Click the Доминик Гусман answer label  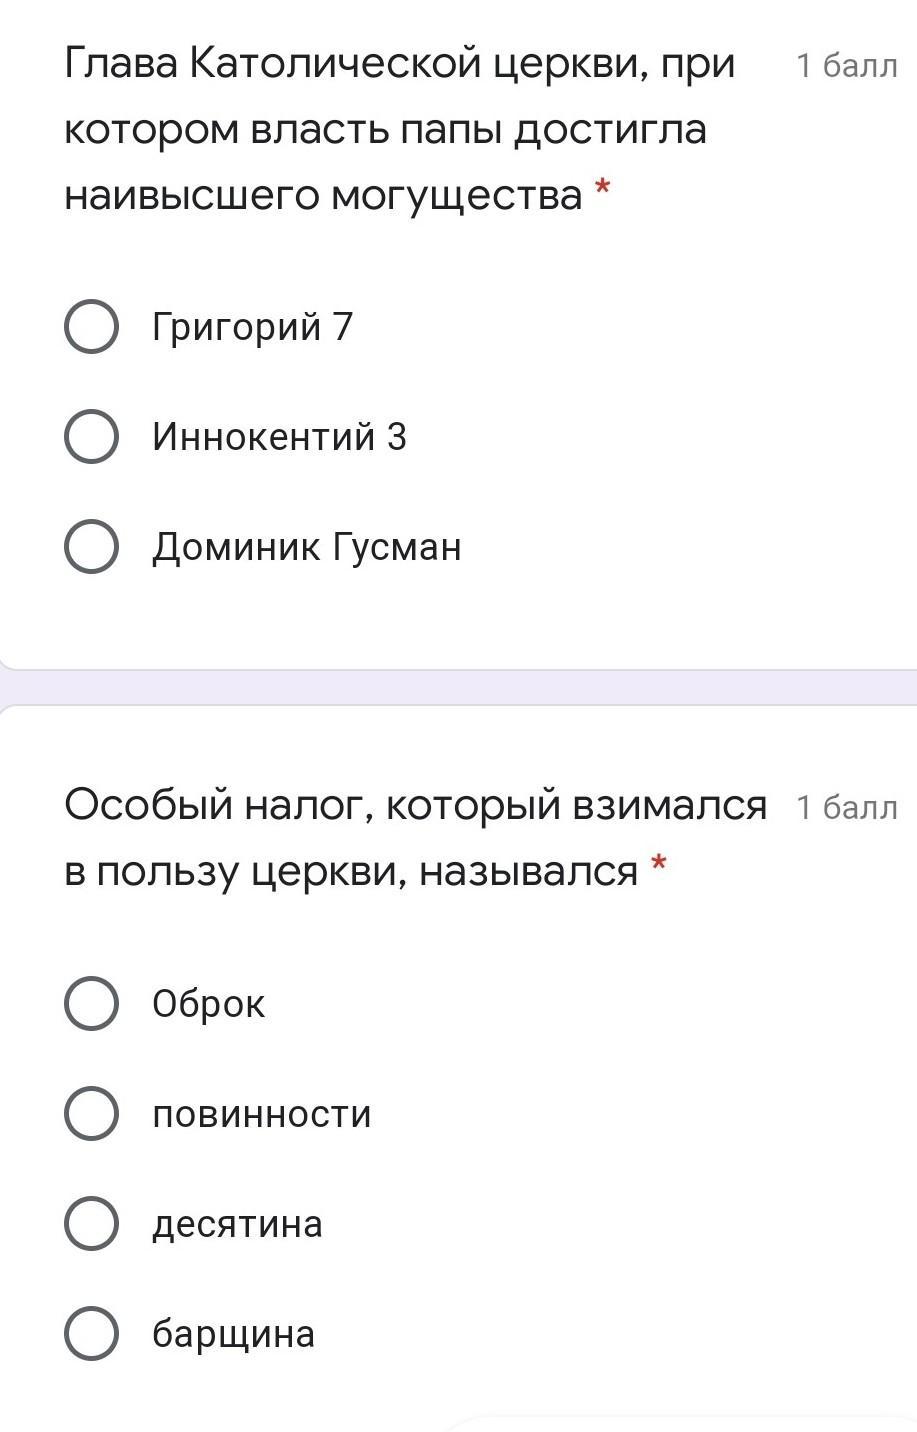pyautogui.click(x=306, y=547)
